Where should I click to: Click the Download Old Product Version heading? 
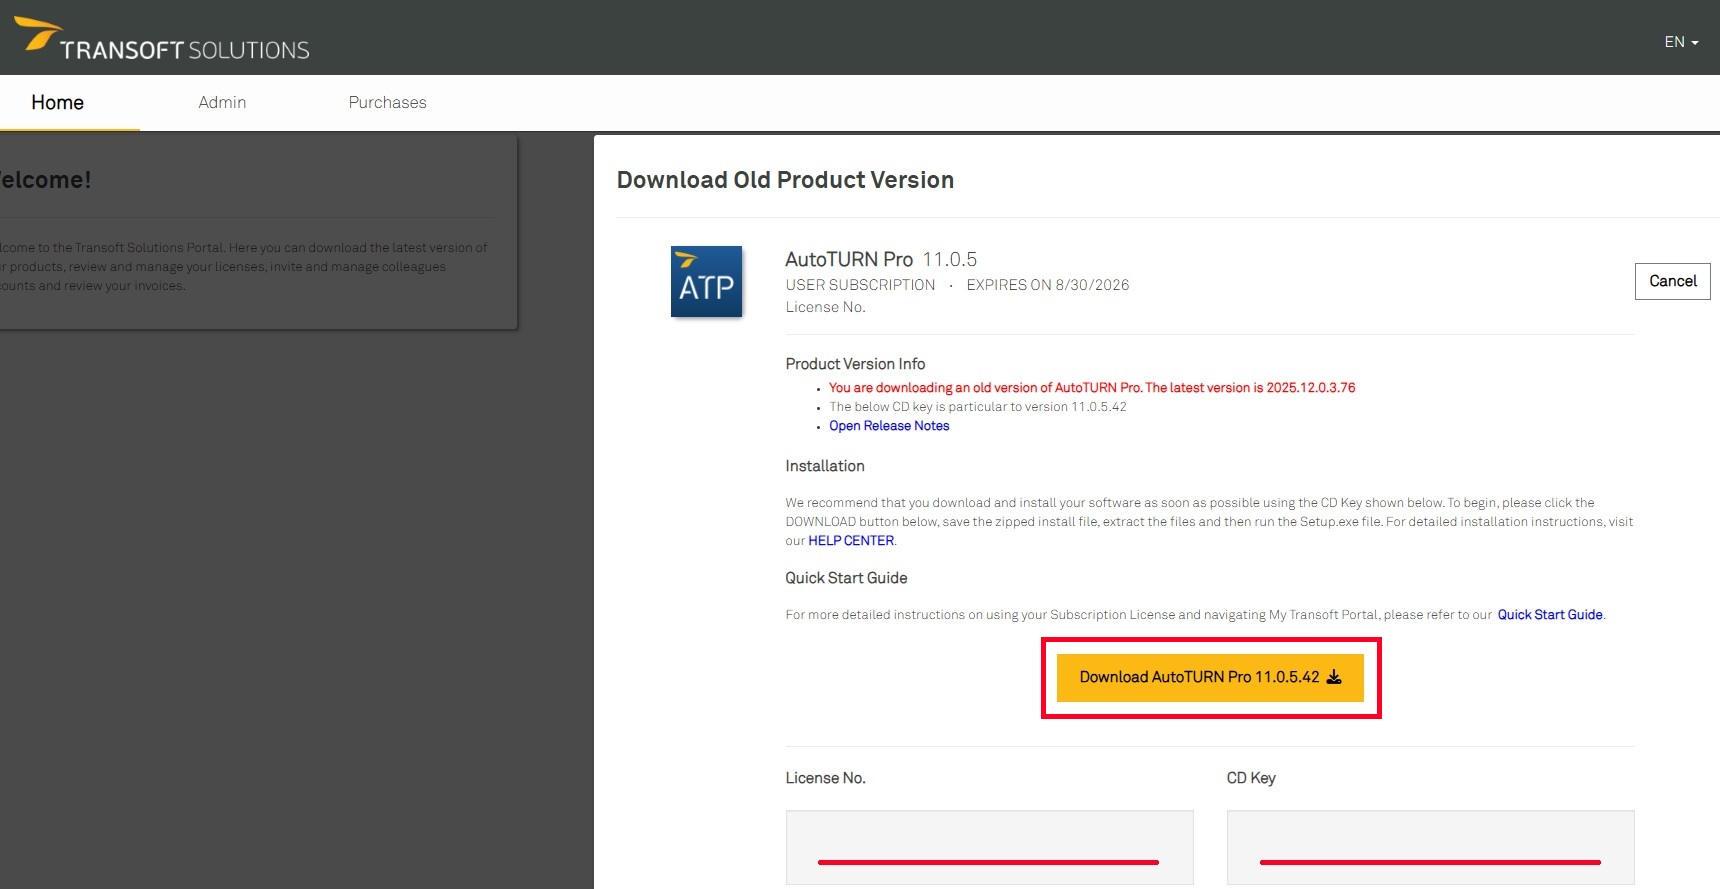coord(785,180)
